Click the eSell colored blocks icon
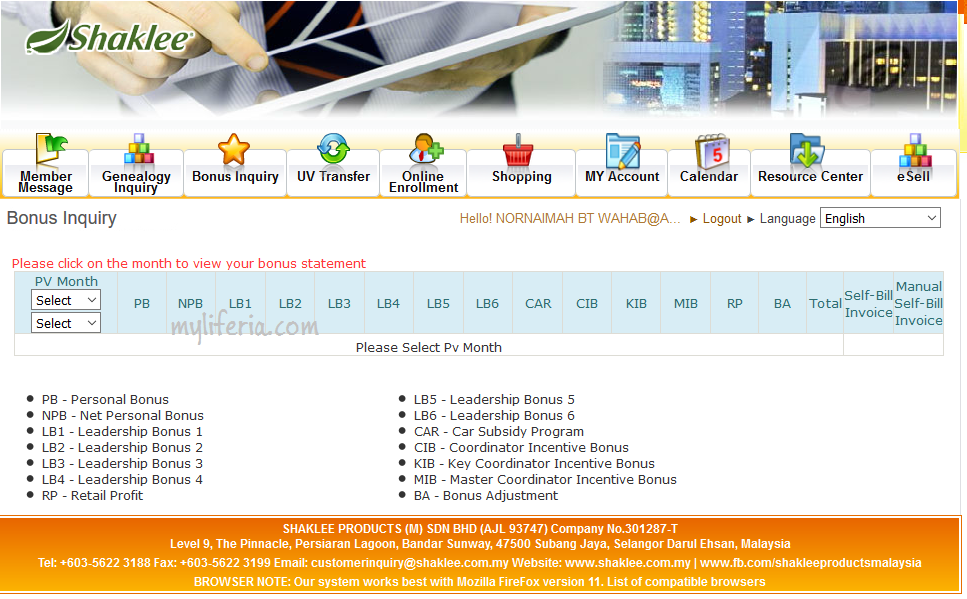Screen dimensions: 967x599 point(915,151)
